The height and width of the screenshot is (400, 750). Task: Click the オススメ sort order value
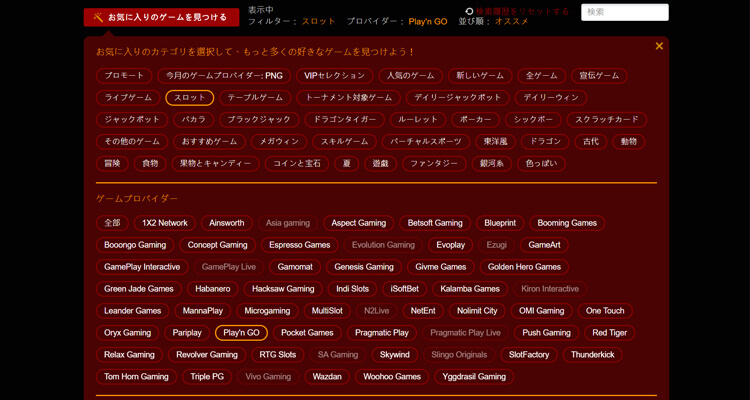[x=511, y=22]
